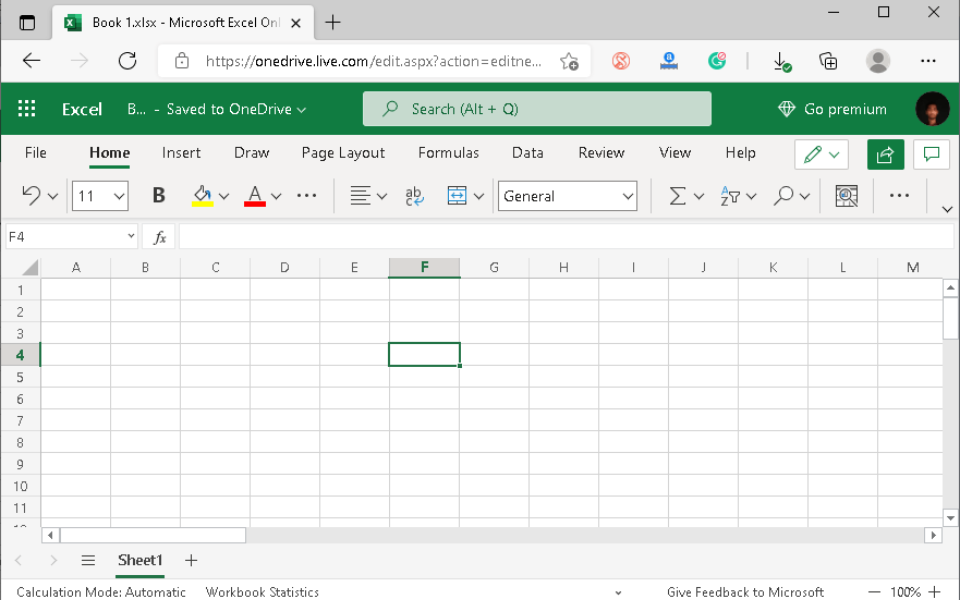Click the AutoSum sigma icon
This screenshot has width=960, height=600.
tap(677, 196)
